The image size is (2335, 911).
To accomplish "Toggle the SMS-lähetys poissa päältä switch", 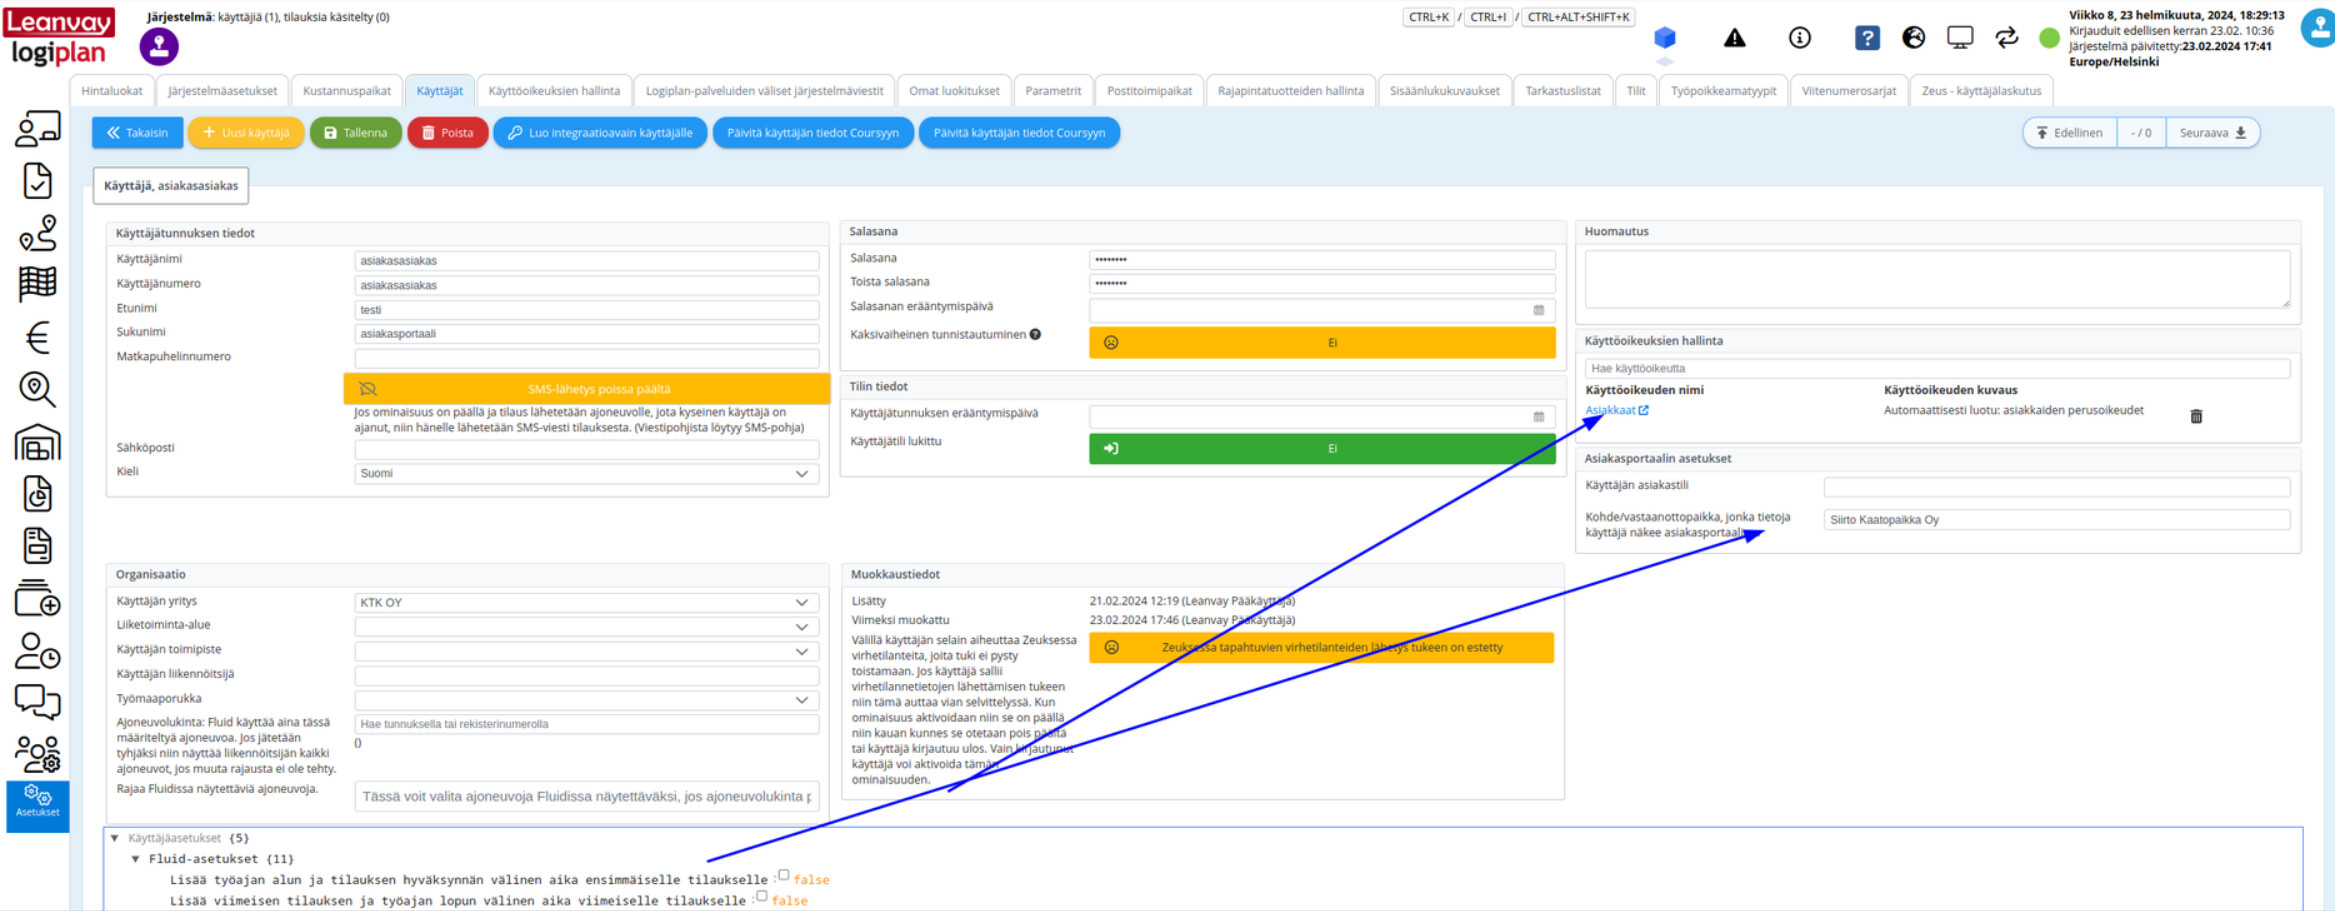I will coord(587,389).
